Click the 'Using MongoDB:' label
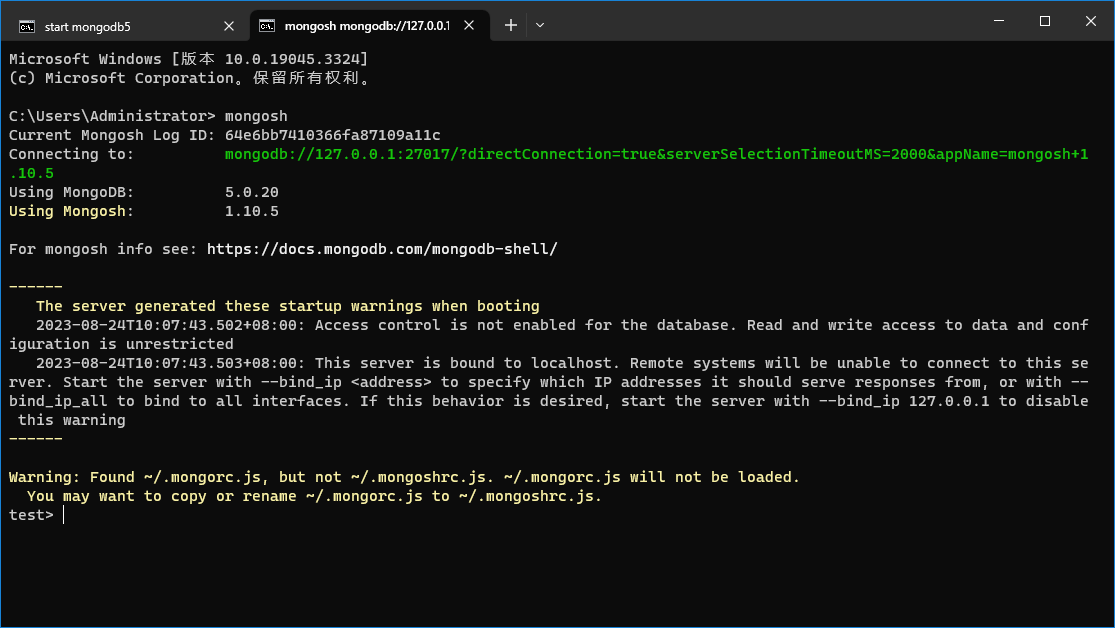1115x628 pixels. (x=71, y=192)
